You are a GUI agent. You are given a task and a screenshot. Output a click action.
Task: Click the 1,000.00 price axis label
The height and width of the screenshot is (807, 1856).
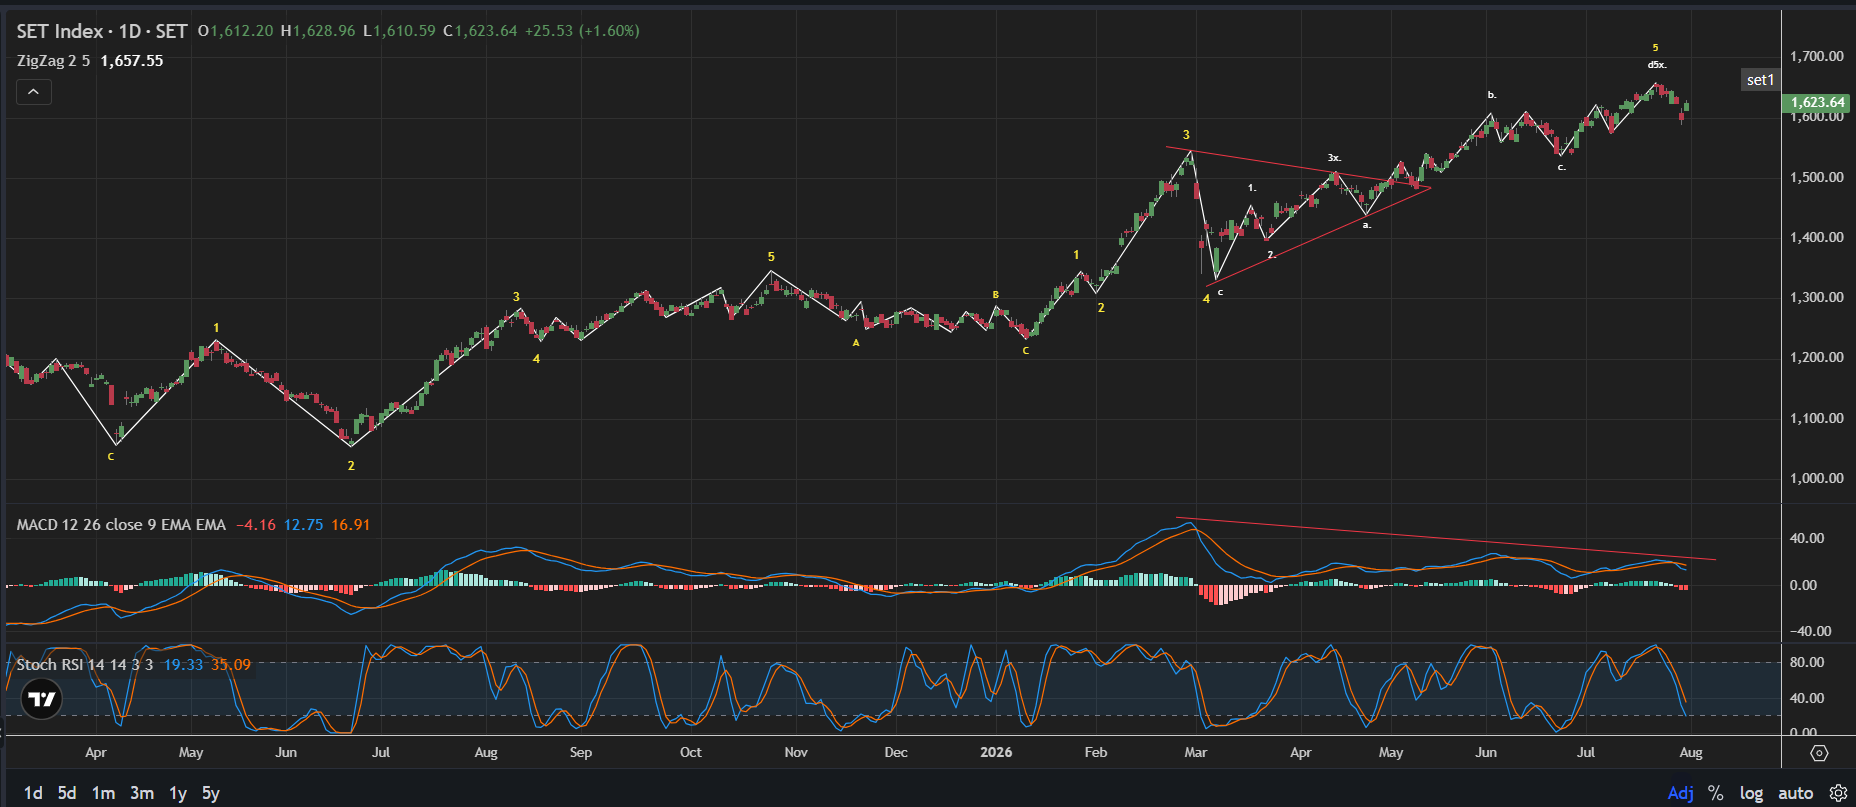coord(1817,478)
